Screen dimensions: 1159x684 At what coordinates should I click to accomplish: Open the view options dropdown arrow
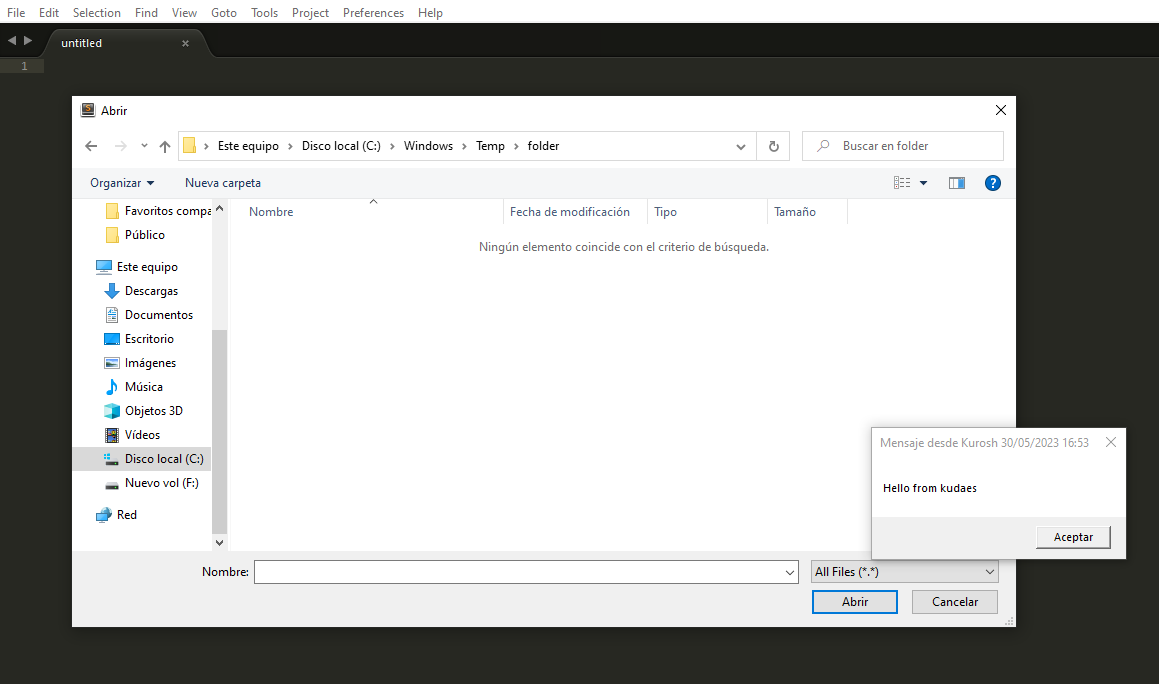point(923,183)
